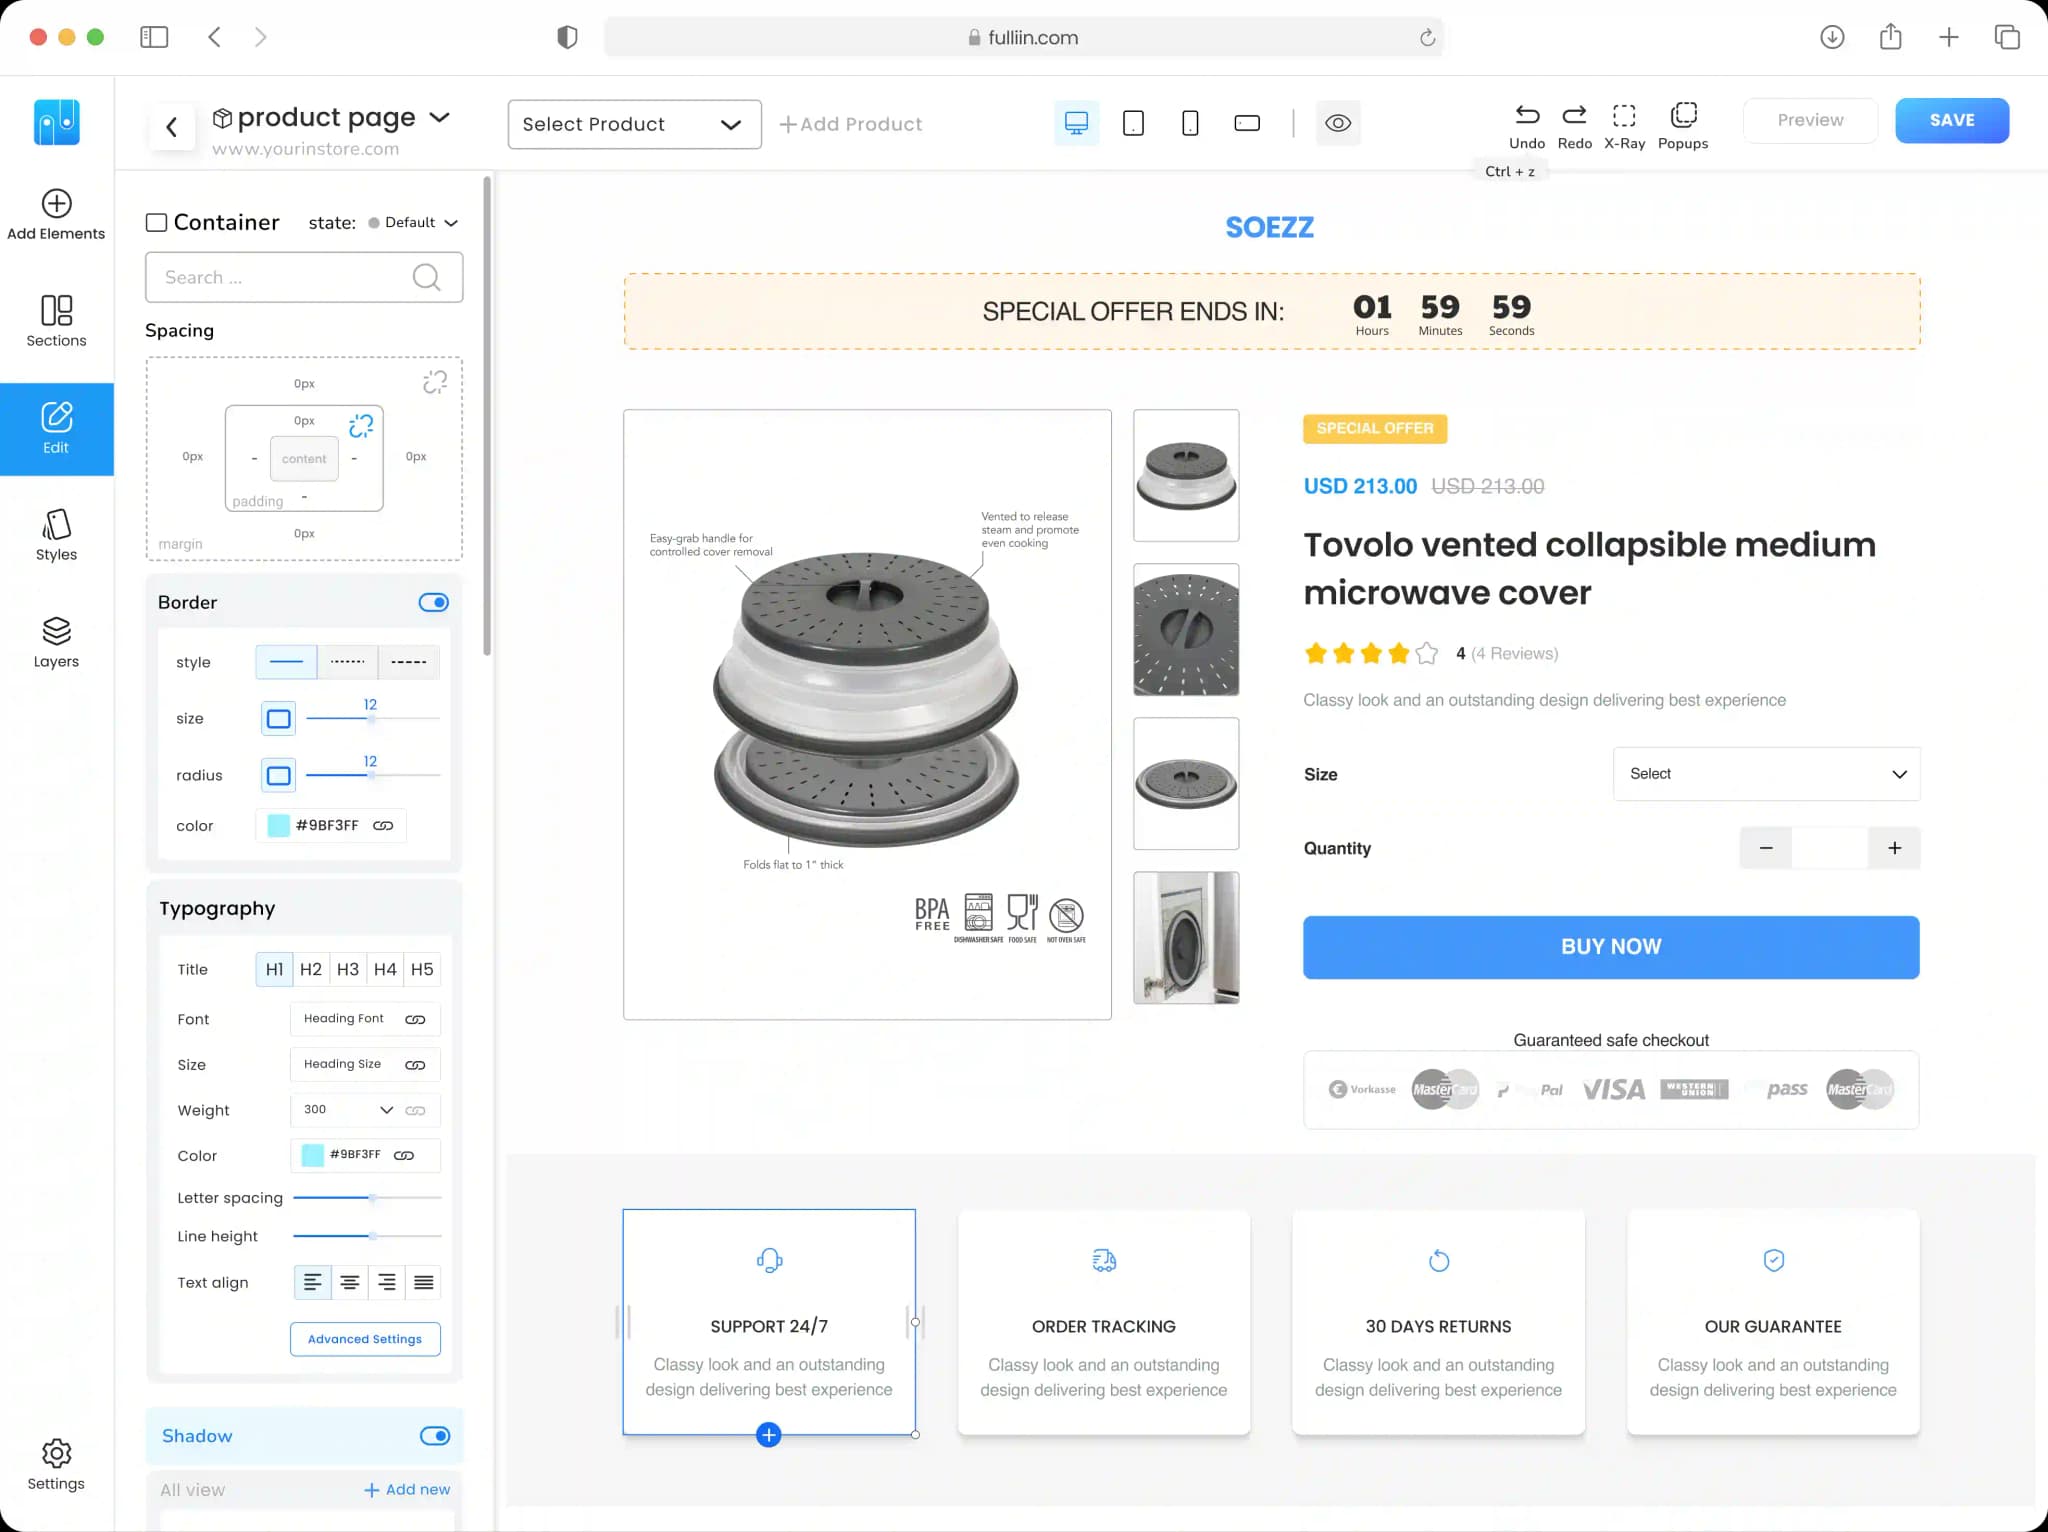Select H2 title level
The width and height of the screenshot is (2048, 1532).
(x=311, y=969)
